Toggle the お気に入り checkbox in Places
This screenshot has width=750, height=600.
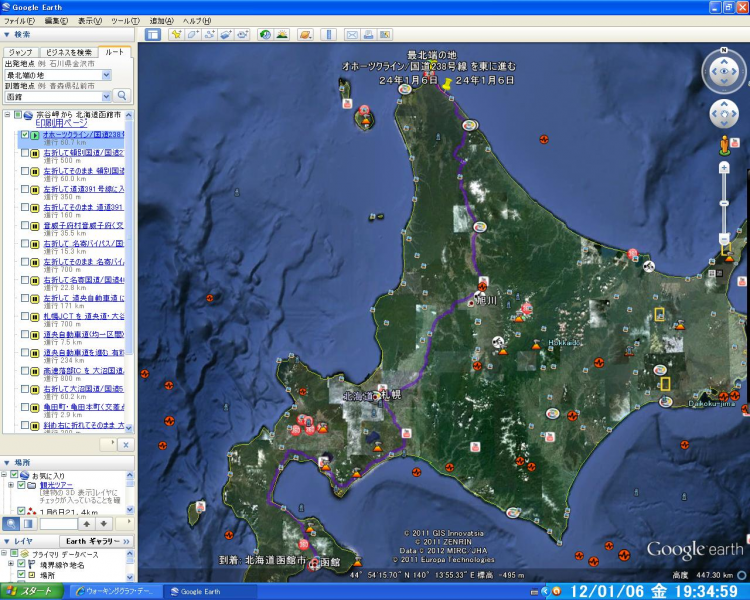14,475
